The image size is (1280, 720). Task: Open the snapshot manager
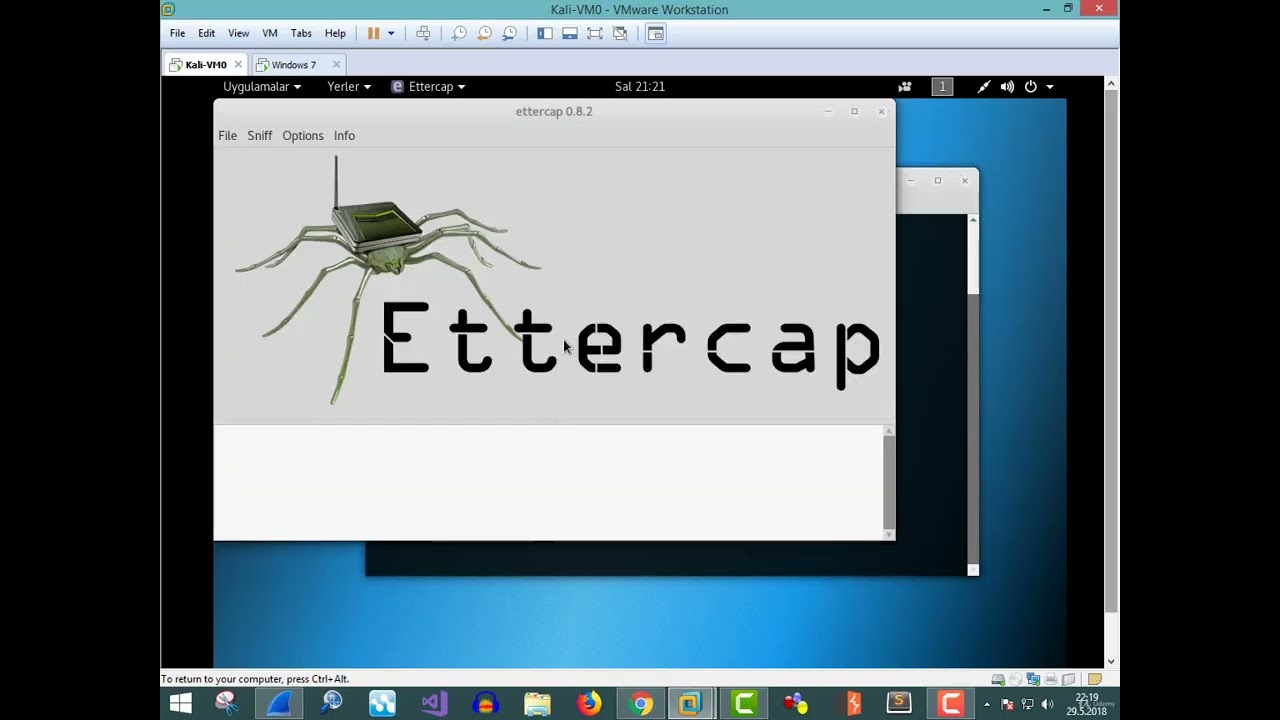(509, 33)
